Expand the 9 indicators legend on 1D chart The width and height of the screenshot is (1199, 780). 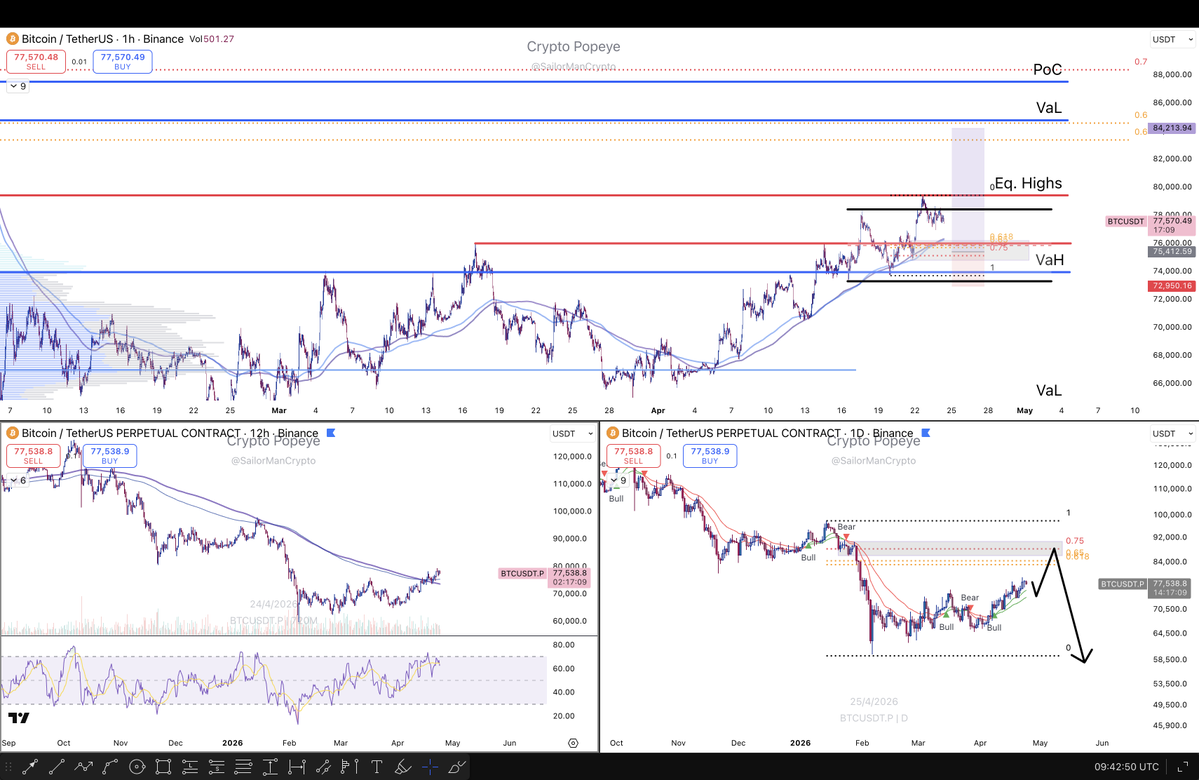point(619,480)
